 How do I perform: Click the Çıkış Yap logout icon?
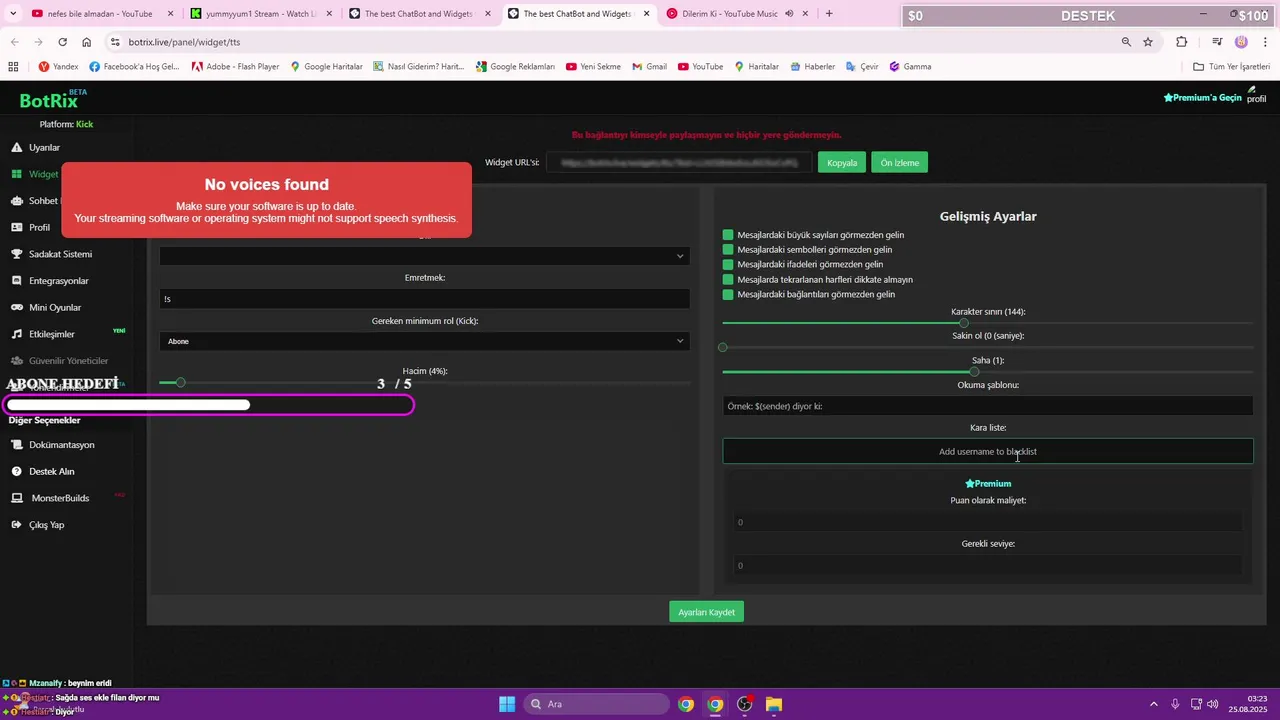pyautogui.click(x=16, y=525)
